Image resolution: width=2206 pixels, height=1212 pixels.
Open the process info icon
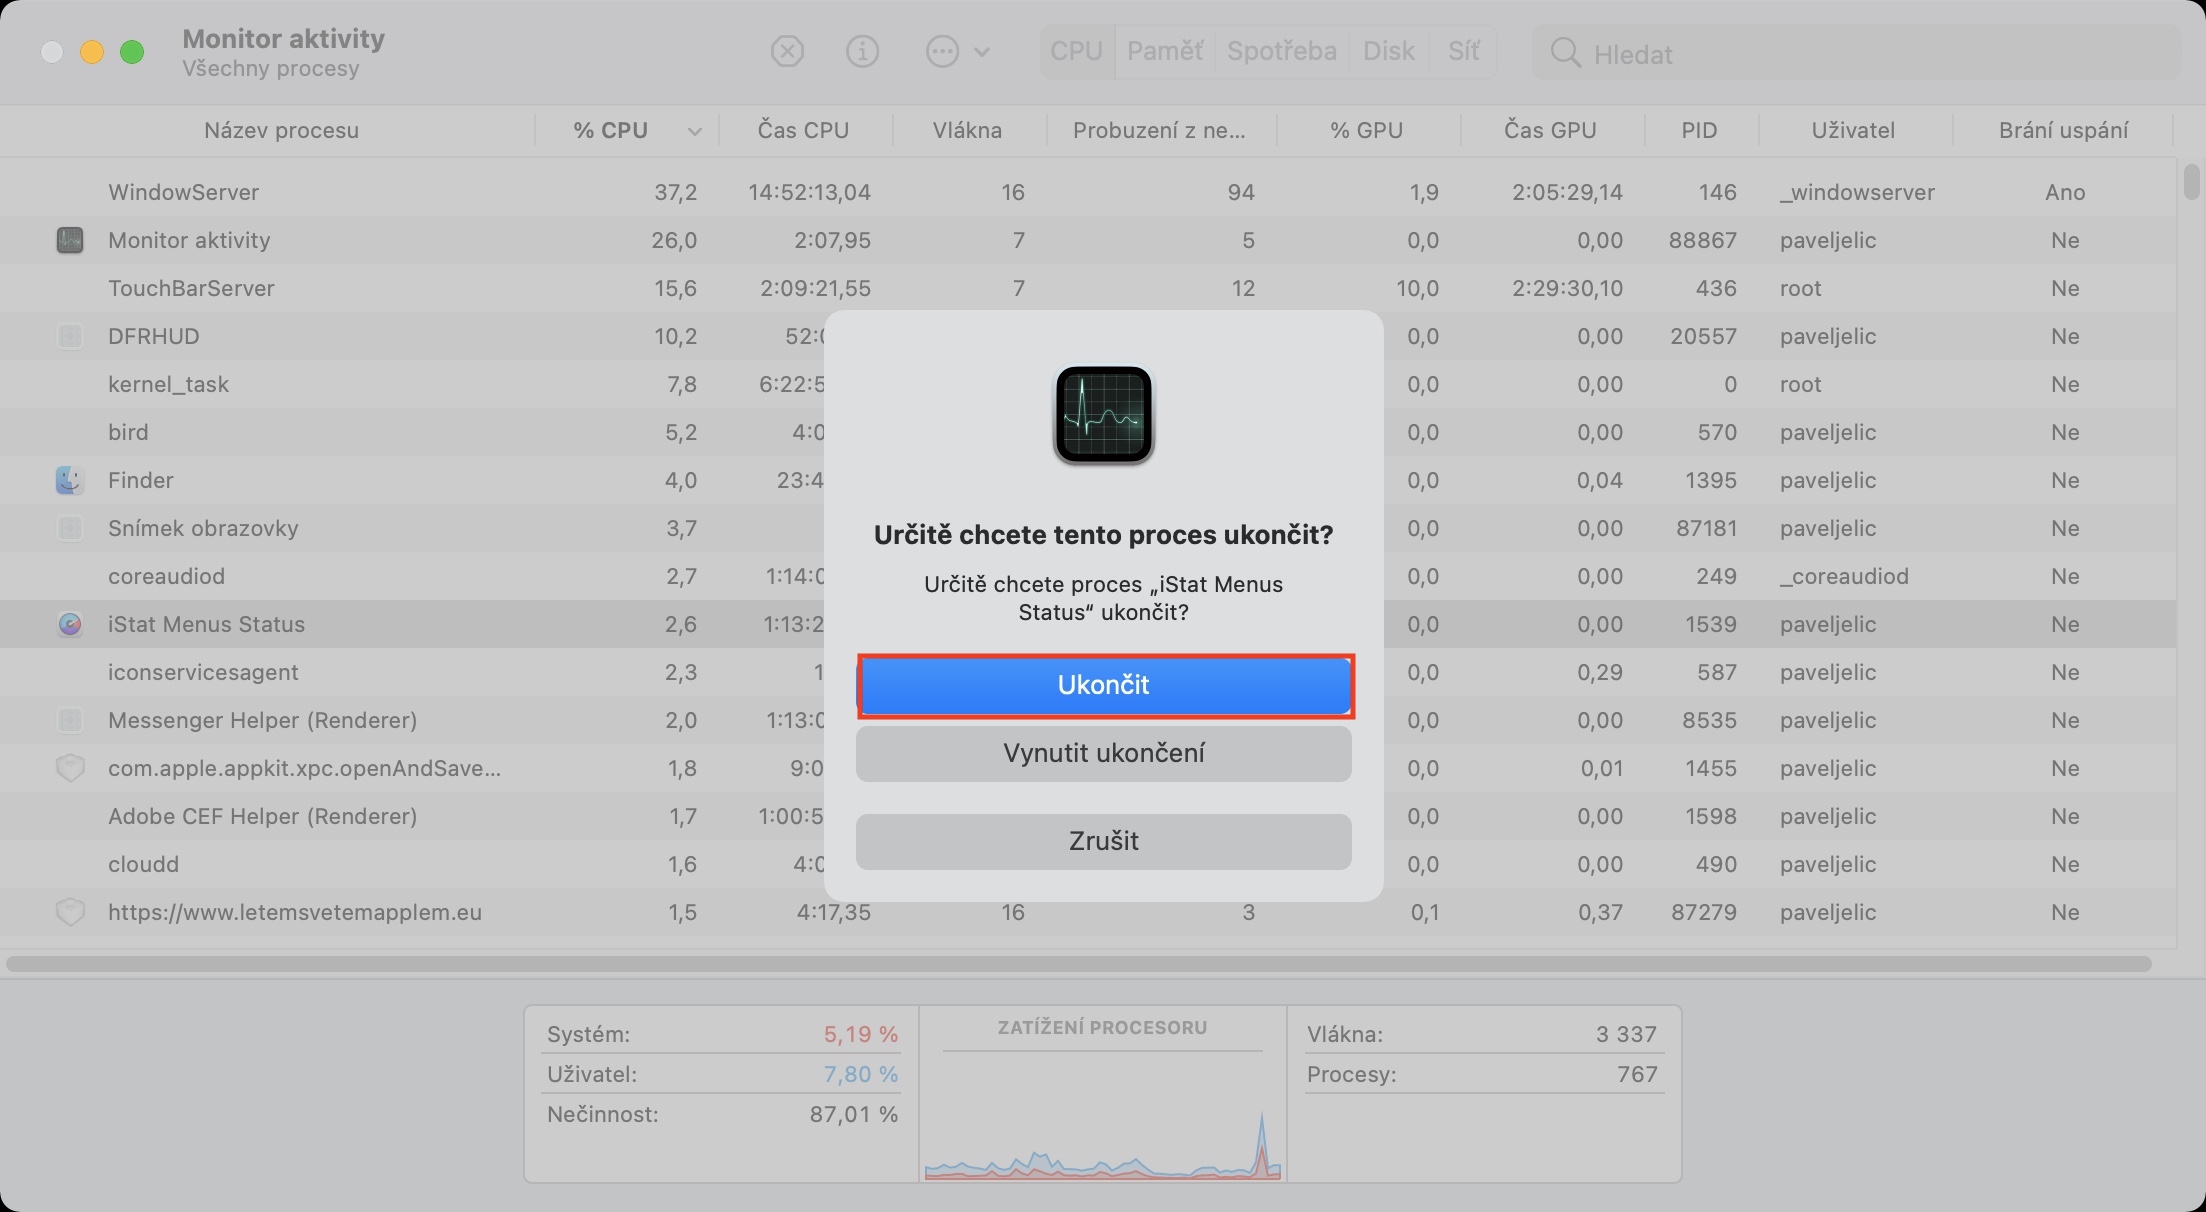click(x=862, y=51)
